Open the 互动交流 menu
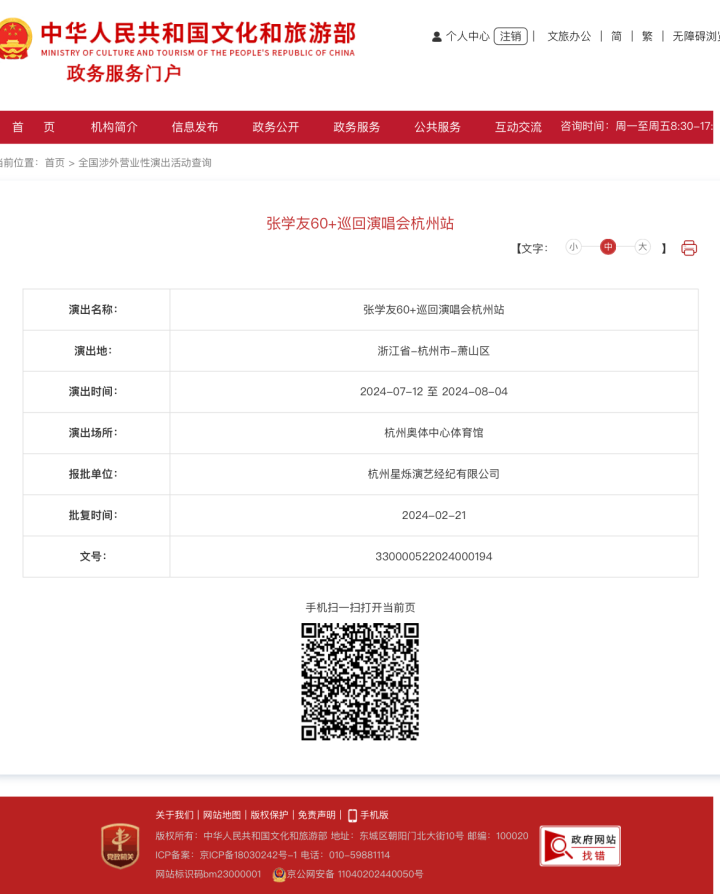The width and height of the screenshot is (720, 894). (518, 127)
